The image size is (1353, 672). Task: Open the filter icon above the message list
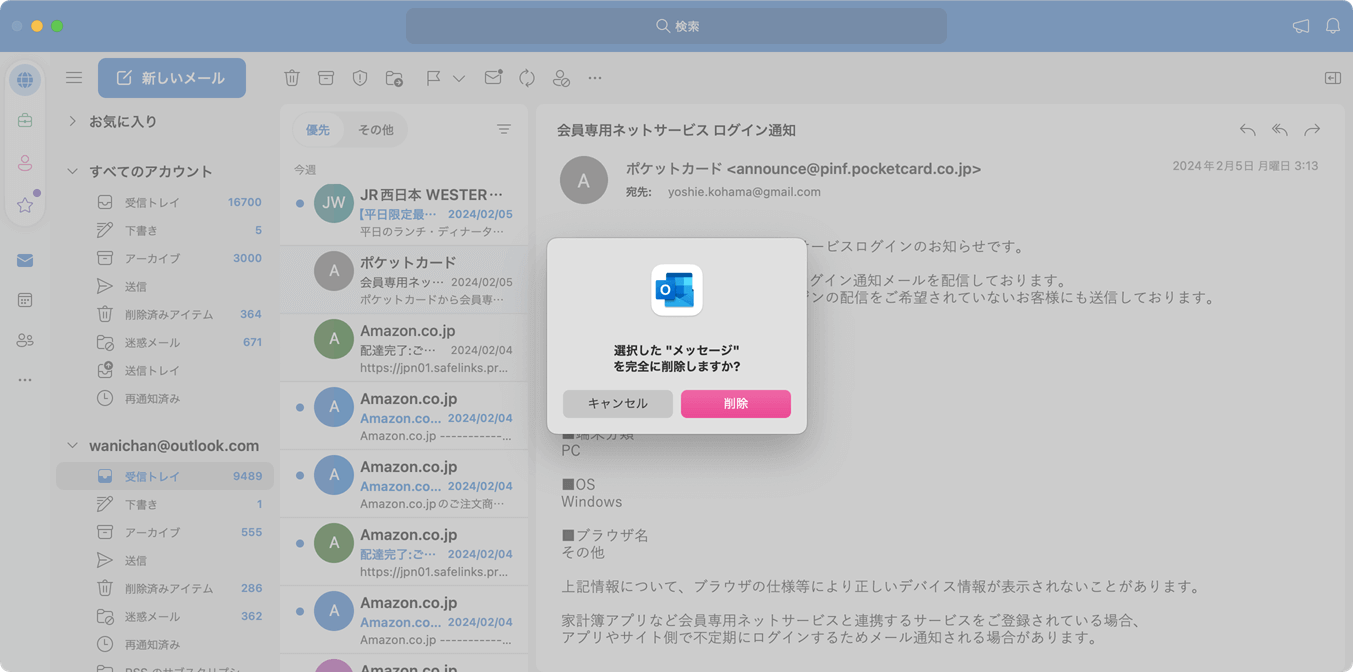[504, 129]
